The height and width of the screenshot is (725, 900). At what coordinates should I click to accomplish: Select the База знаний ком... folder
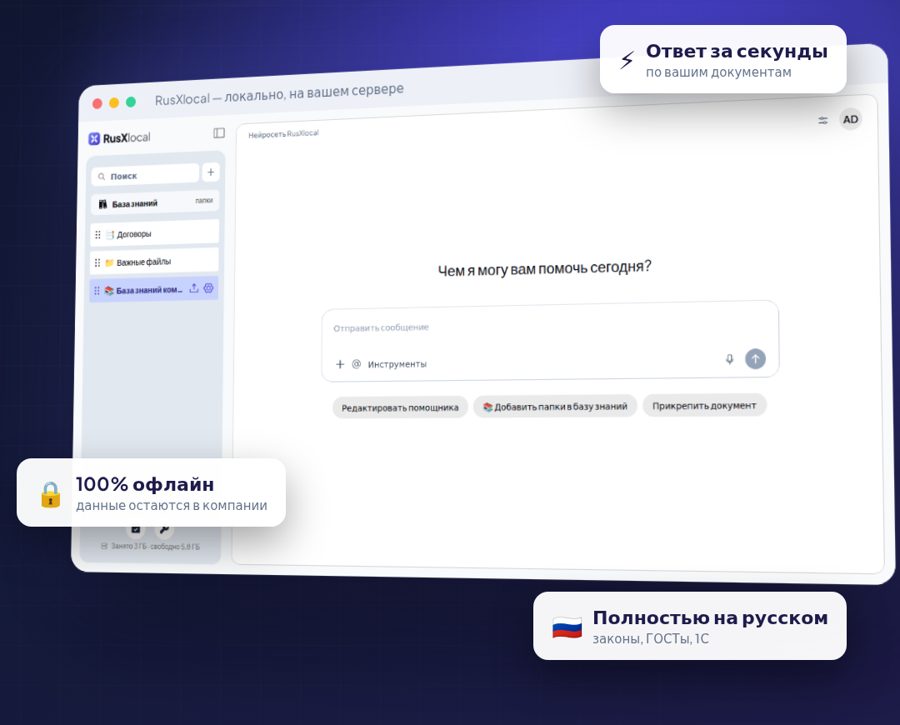click(154, 290)
